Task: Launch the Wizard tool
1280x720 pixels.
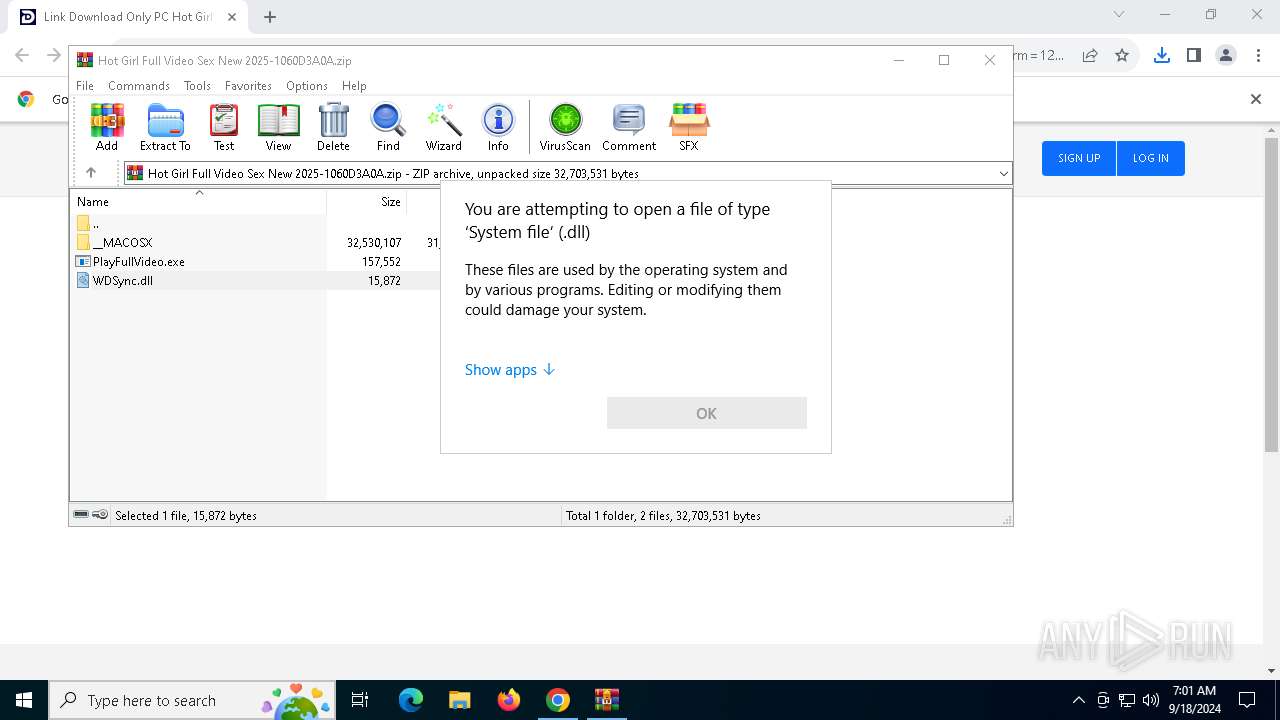Action: (x=444, y=127)
